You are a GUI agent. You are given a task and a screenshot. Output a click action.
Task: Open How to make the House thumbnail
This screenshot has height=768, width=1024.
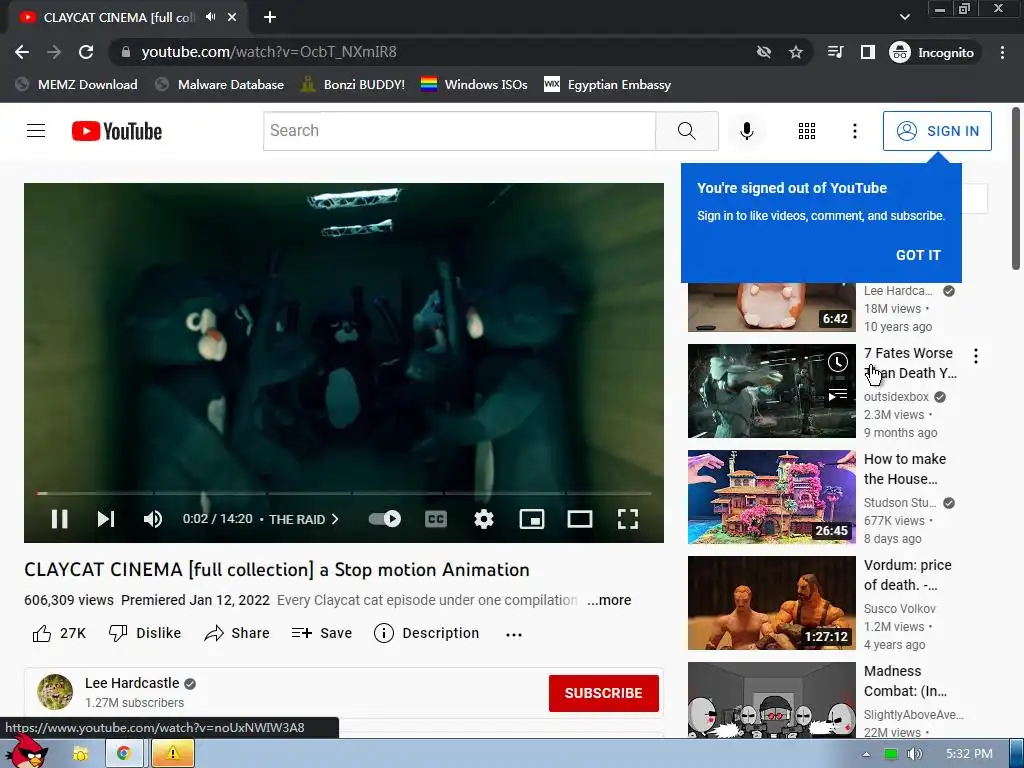point(771,497)
